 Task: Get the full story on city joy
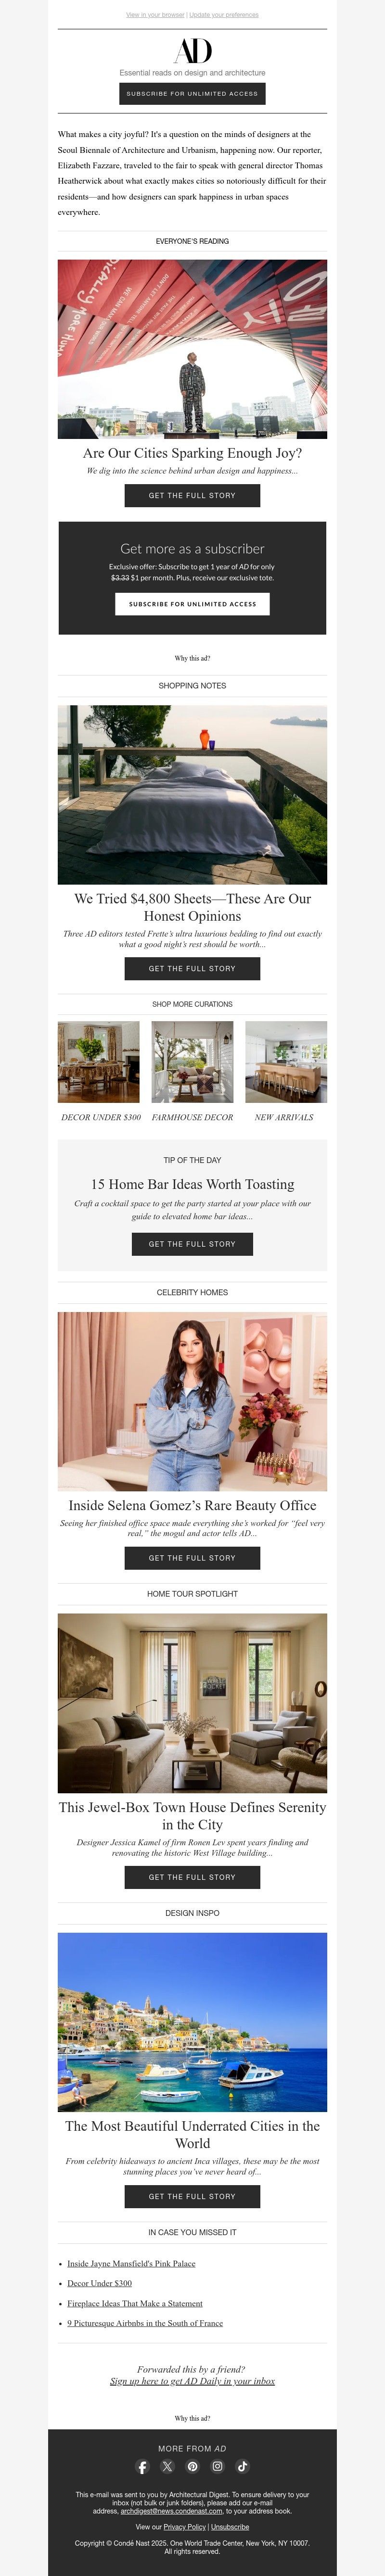[x=192, y=495]
